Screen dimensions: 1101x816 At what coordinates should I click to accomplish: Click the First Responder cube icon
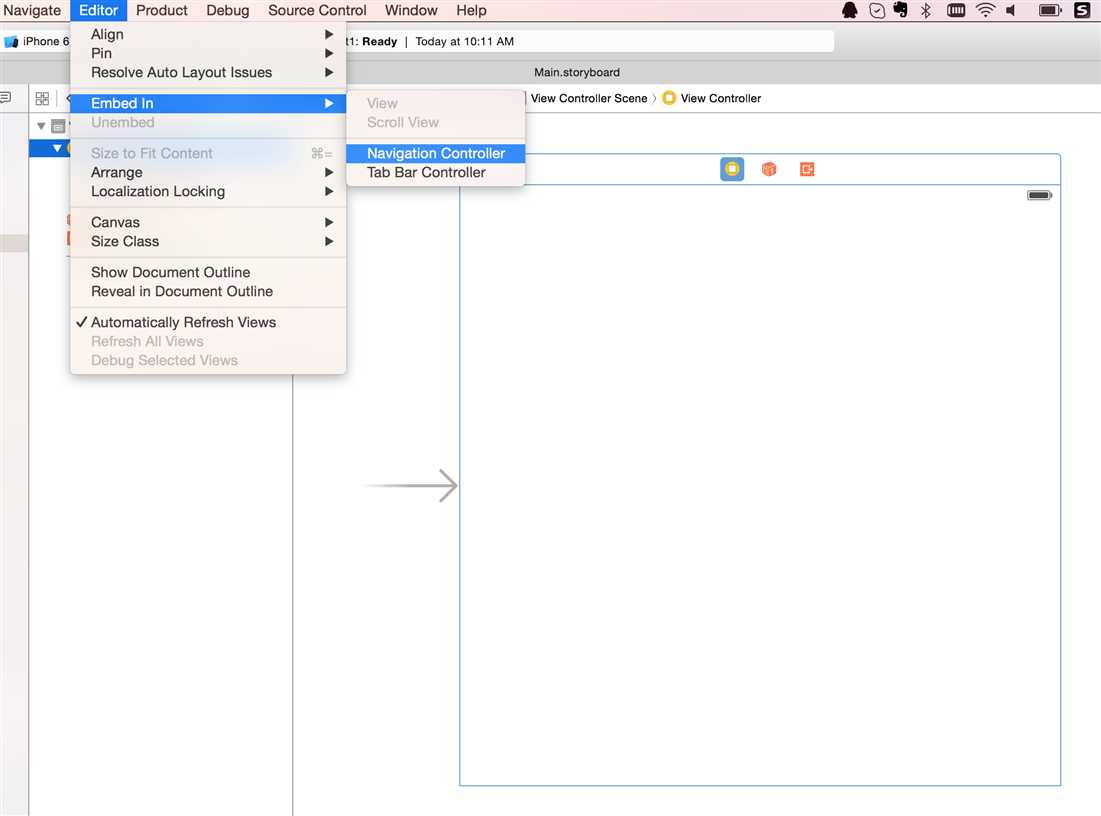coord(769,169)
